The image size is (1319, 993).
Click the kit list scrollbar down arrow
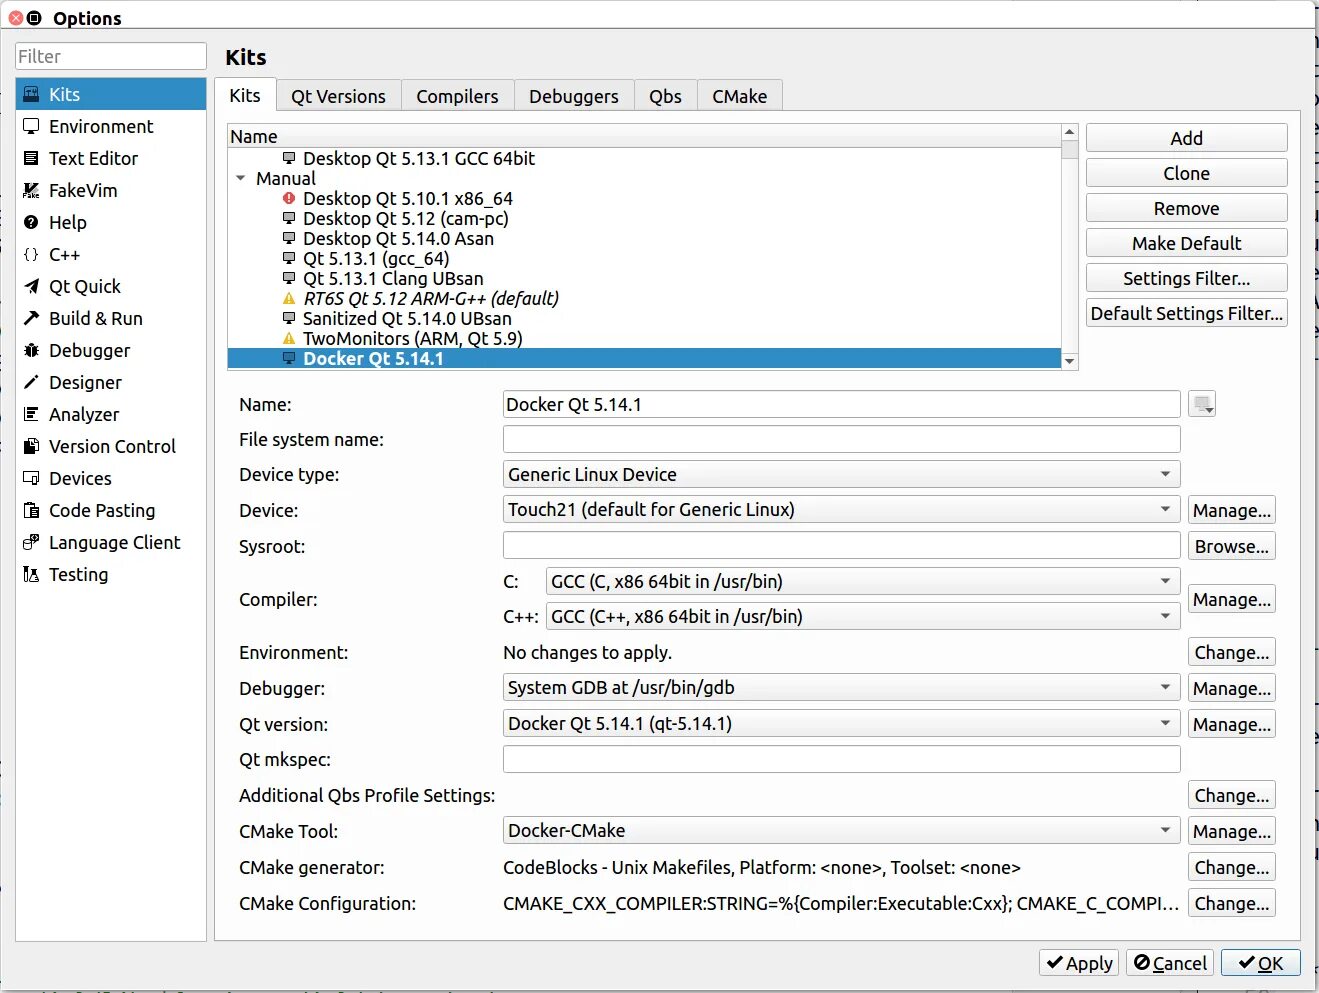tap(1070, 361)
